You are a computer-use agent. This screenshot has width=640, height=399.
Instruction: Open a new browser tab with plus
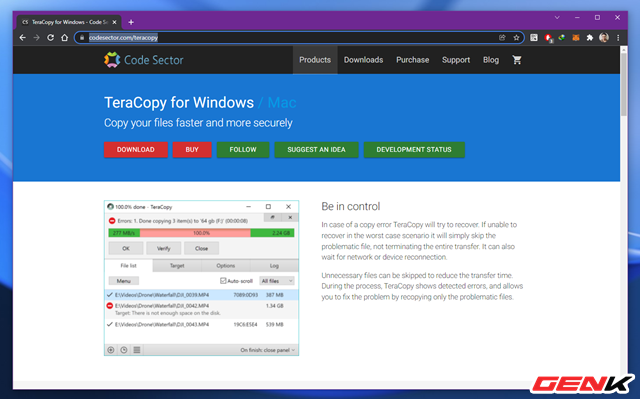click(131, 22)
